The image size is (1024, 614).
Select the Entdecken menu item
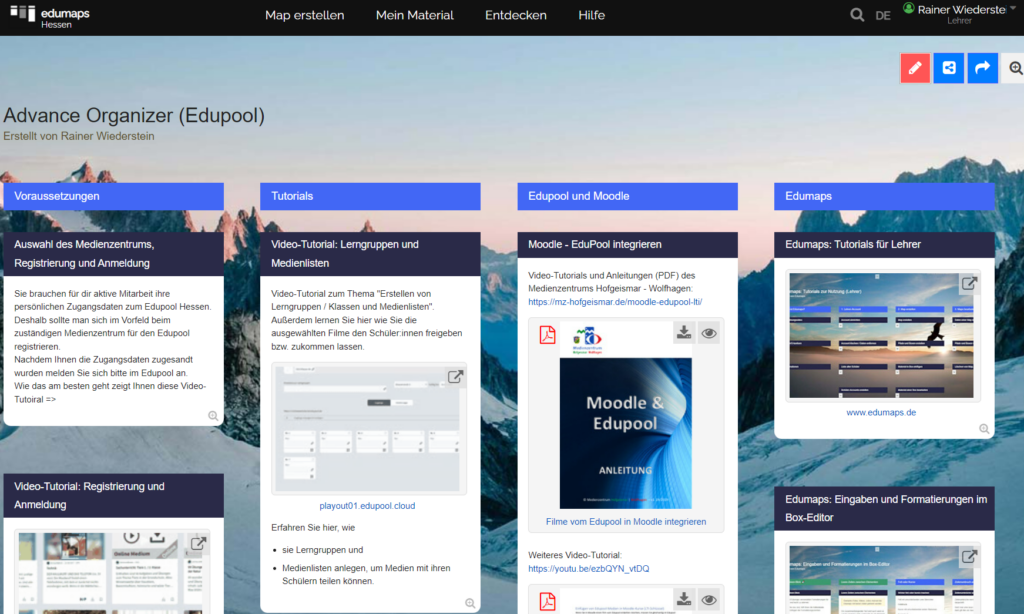[x=515, y=15]
